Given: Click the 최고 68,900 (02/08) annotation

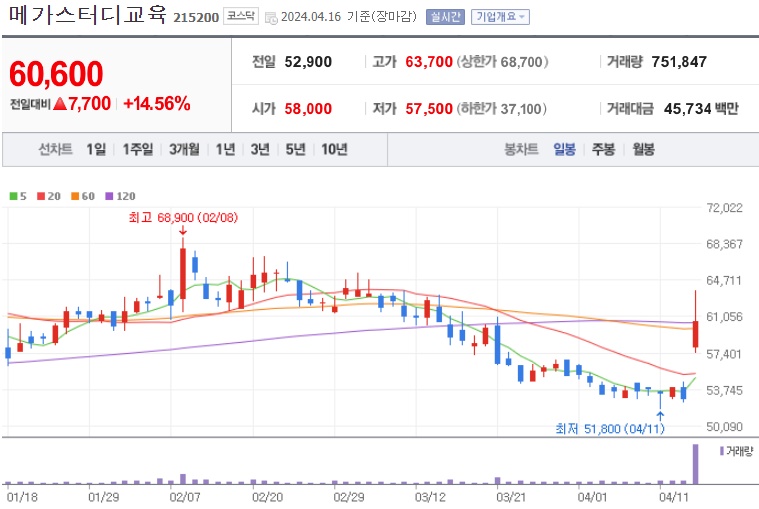Looking at the screenshot, I should [183, 217].
